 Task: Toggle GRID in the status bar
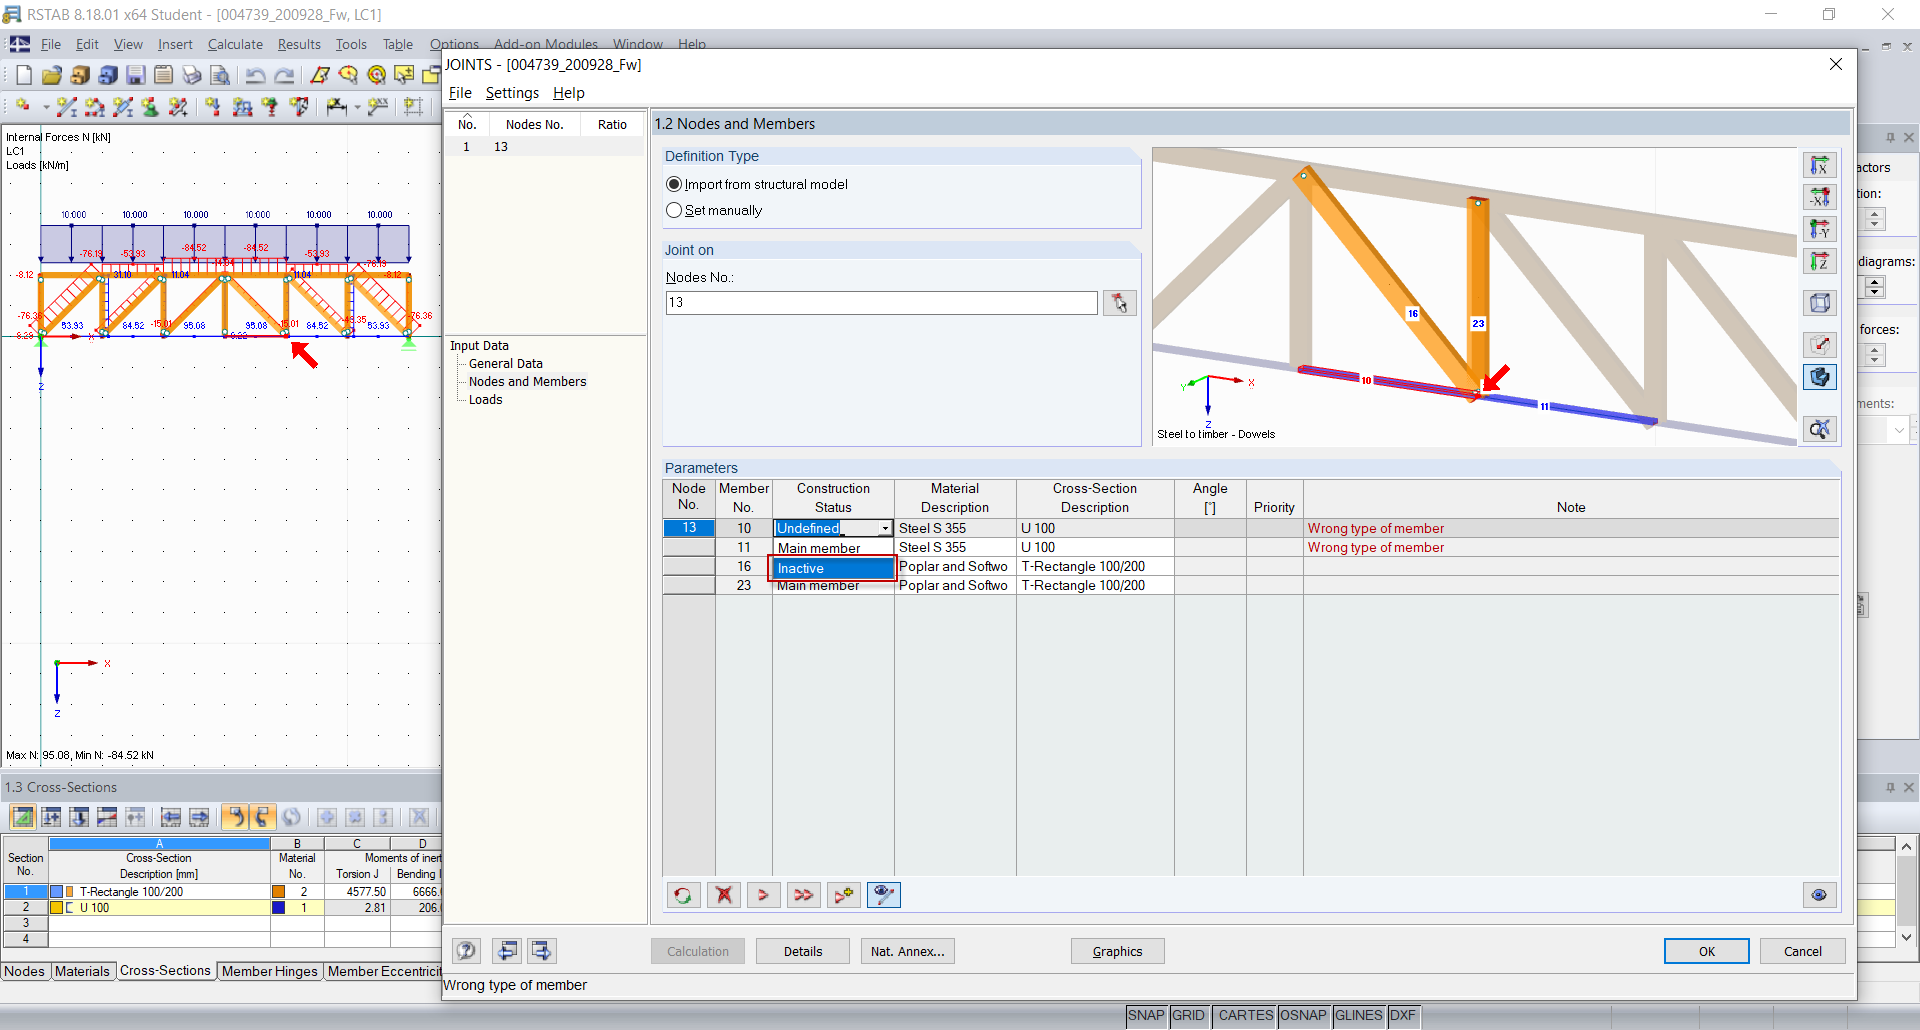(1188, 1015)
